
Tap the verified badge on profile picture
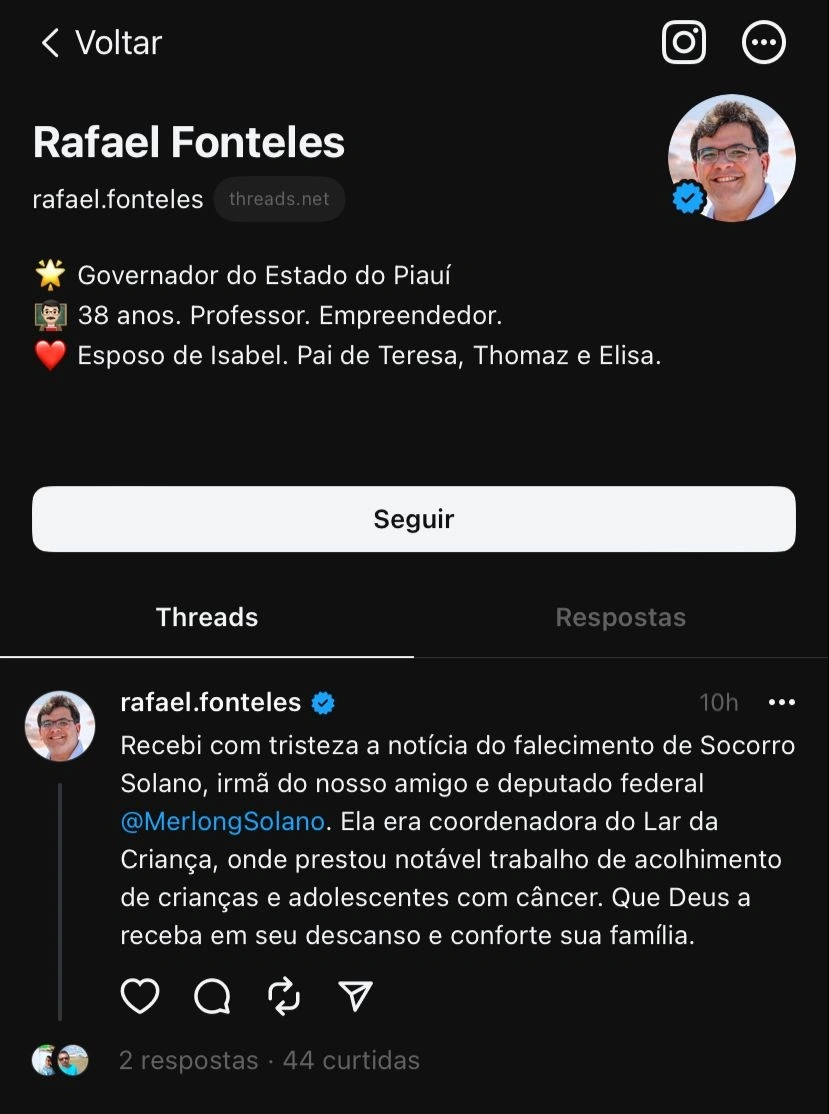(688, 199)
